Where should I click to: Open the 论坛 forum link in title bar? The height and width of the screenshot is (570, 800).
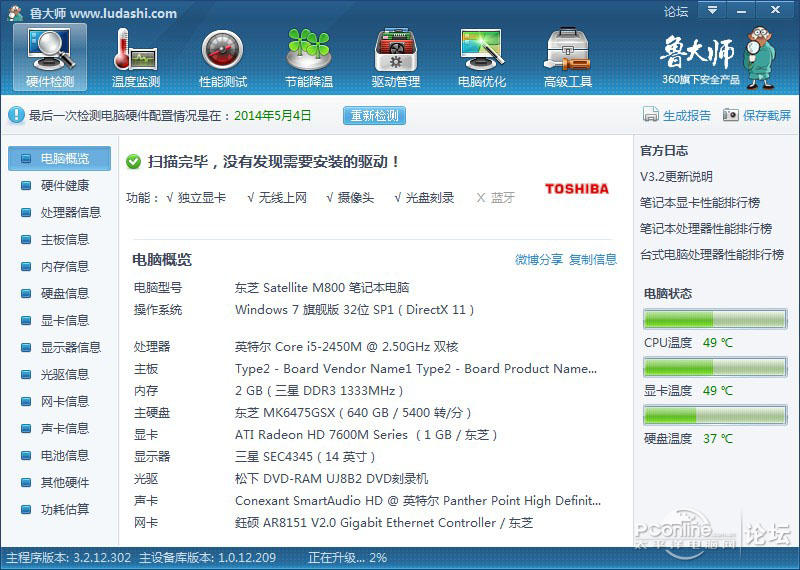tap(676, 11)
